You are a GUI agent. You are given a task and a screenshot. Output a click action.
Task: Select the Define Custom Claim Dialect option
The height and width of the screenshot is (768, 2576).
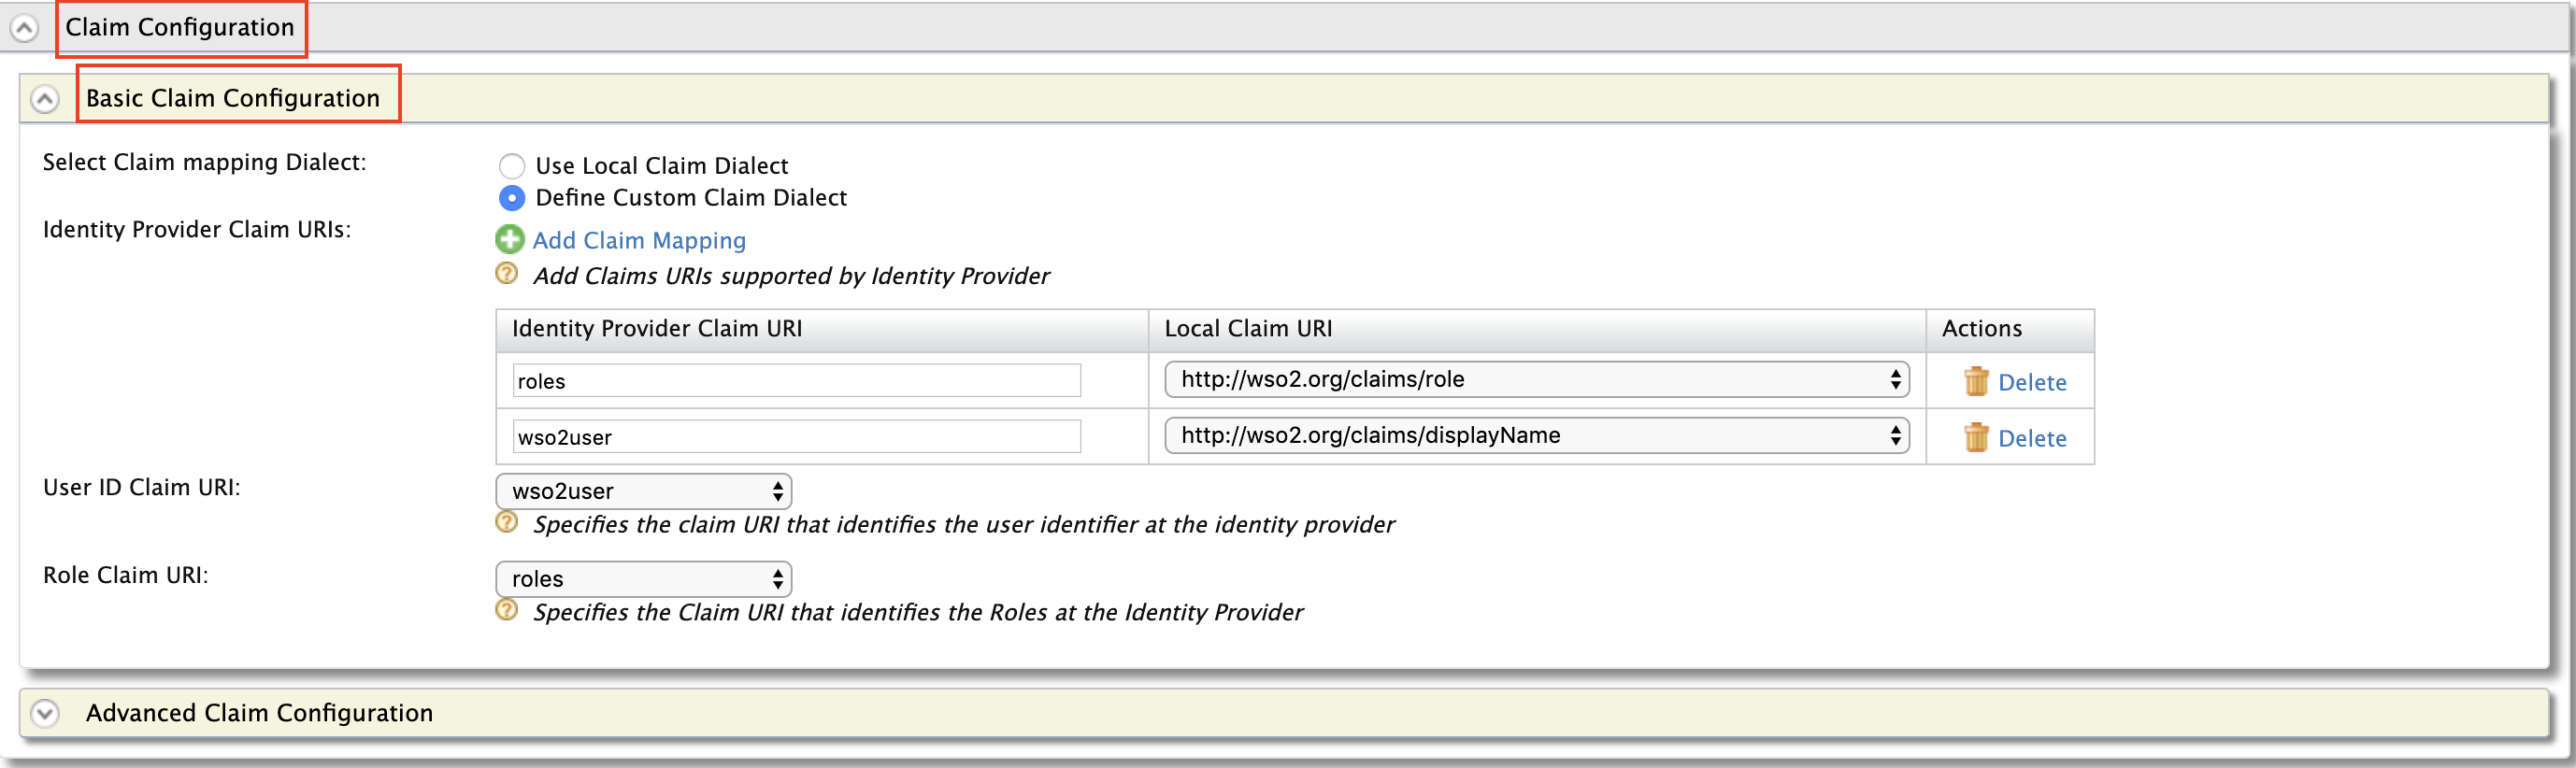(x=512, y=198)
